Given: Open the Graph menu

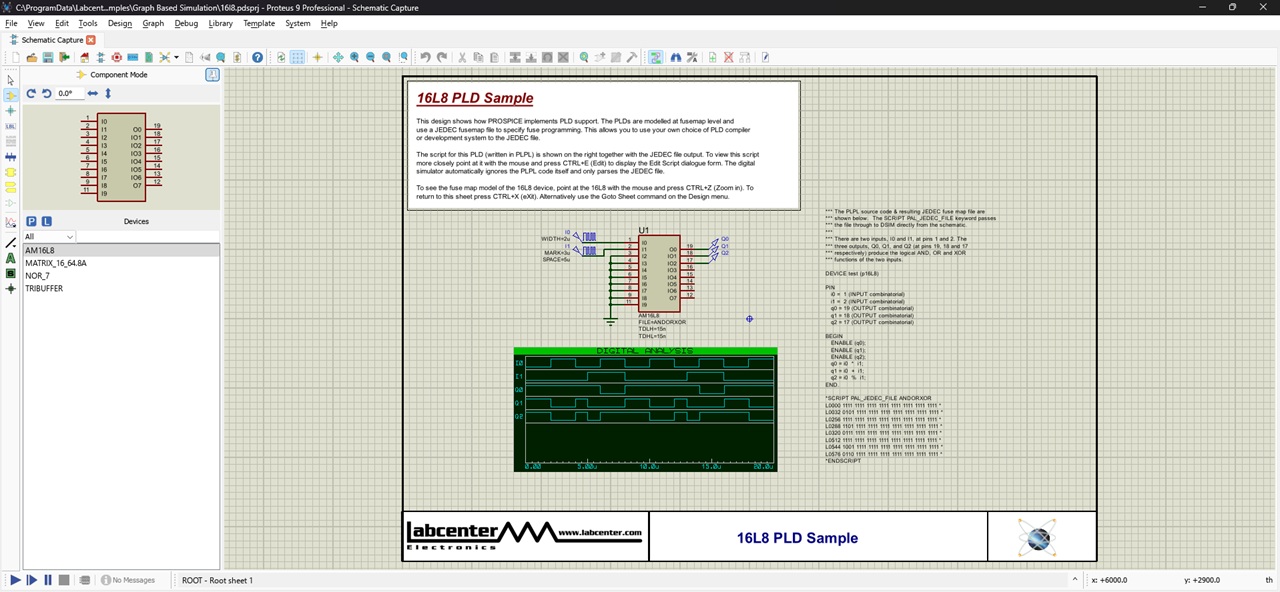Looking at the screenshot, I should [153, 23].
